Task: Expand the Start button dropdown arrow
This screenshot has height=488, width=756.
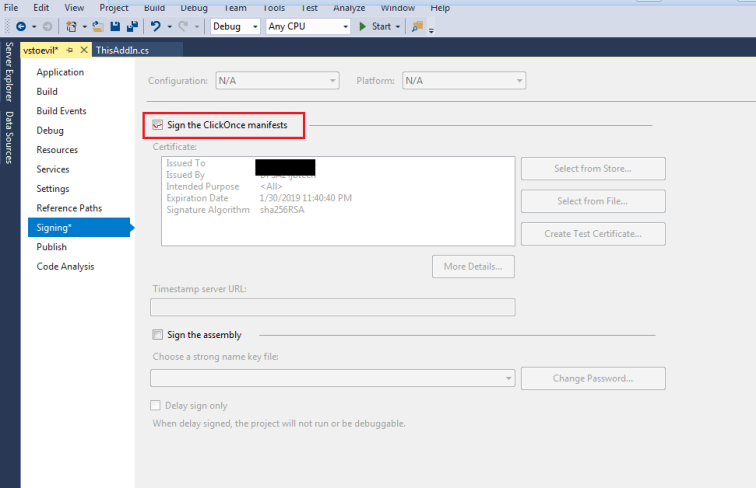Action: (398, 27)
